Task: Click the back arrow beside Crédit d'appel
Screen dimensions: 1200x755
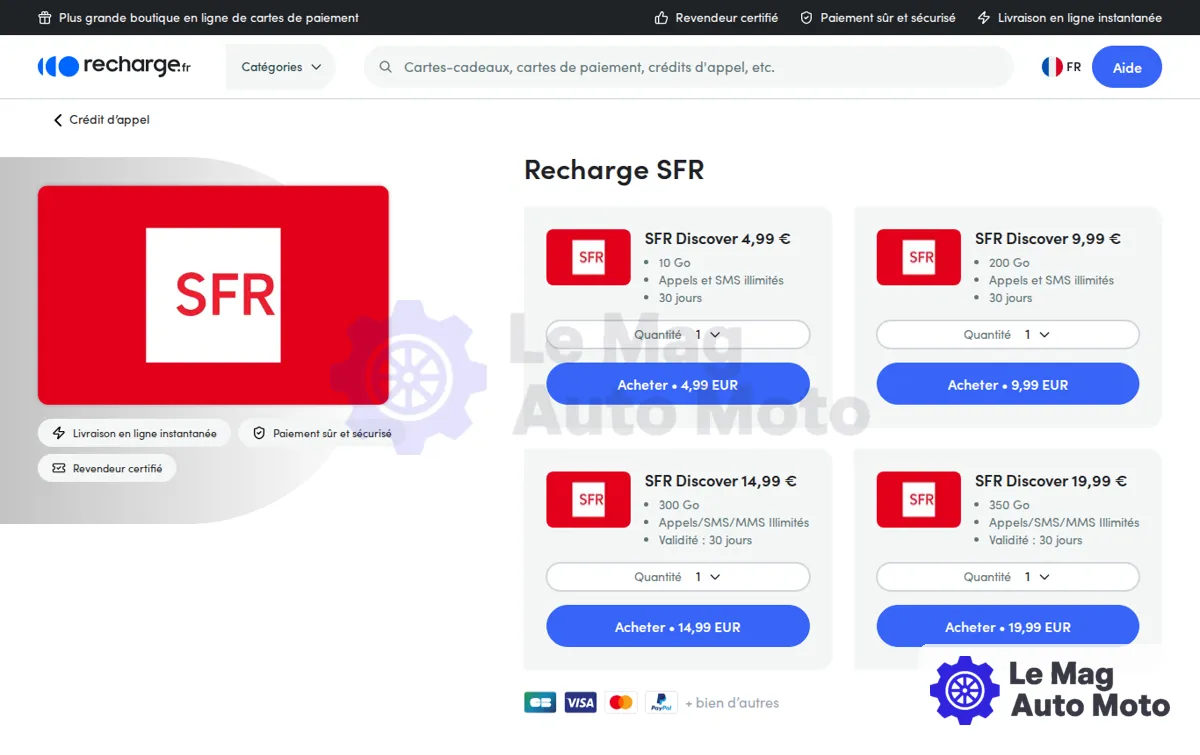Action: pos(57,120)
